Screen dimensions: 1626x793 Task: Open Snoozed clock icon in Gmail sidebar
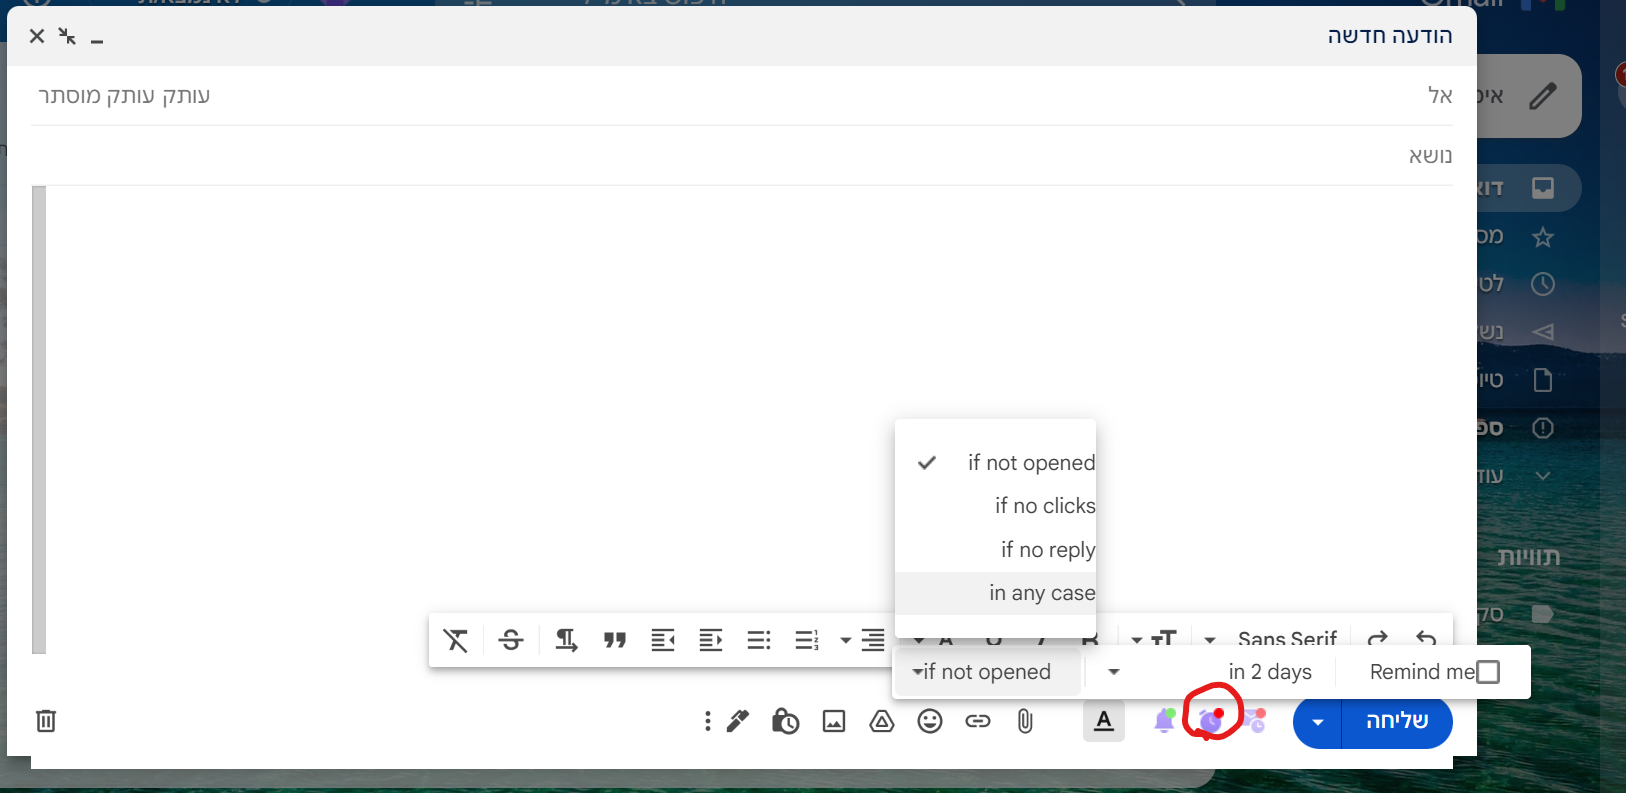pos(1543,284)
